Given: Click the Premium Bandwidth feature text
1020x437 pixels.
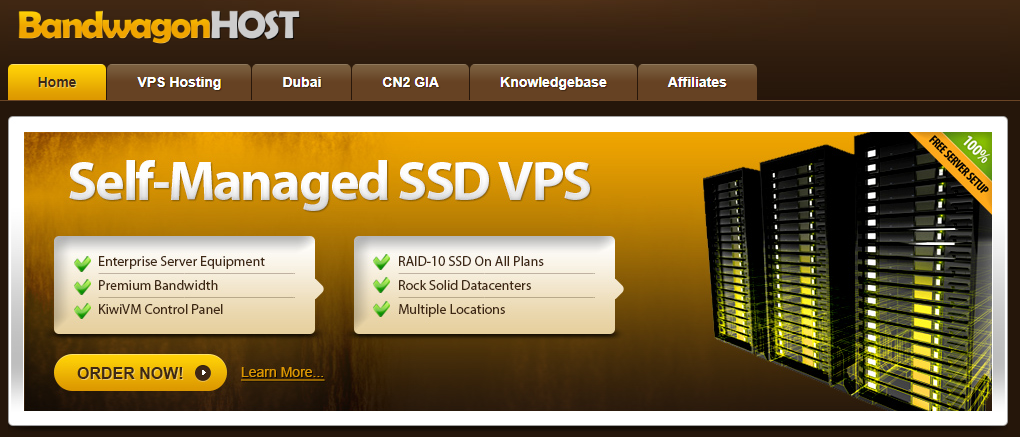Looking at the screenshot, I should tap(158, 285).
